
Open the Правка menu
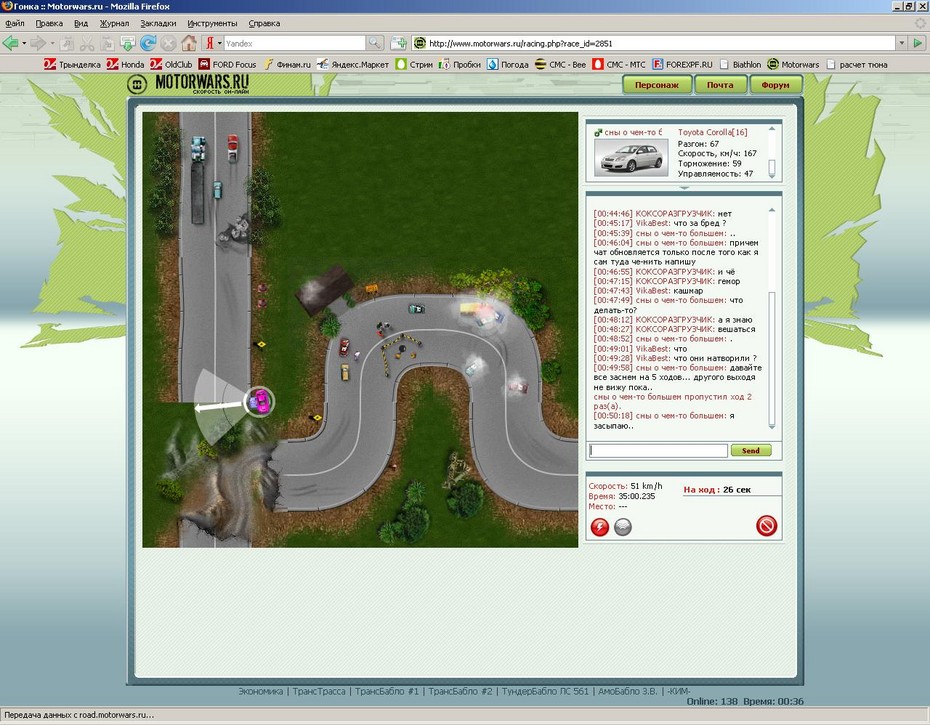pos(49,24)
